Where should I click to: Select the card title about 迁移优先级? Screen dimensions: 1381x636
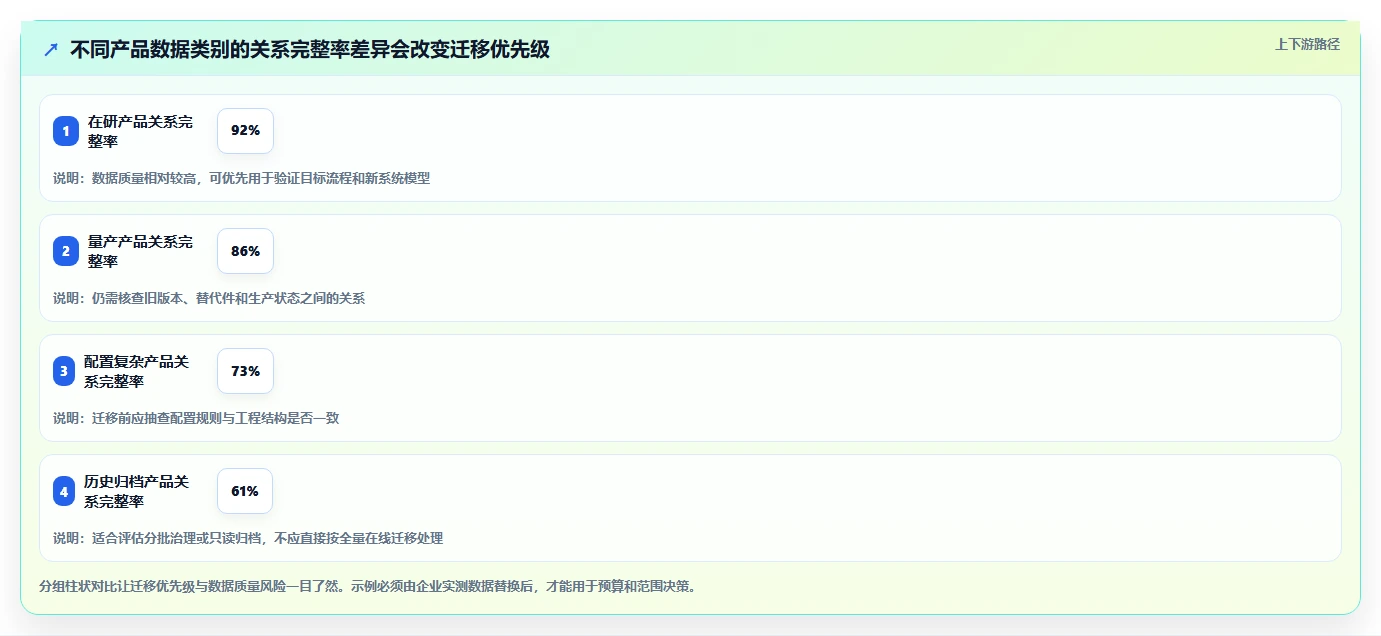[310, 49]
